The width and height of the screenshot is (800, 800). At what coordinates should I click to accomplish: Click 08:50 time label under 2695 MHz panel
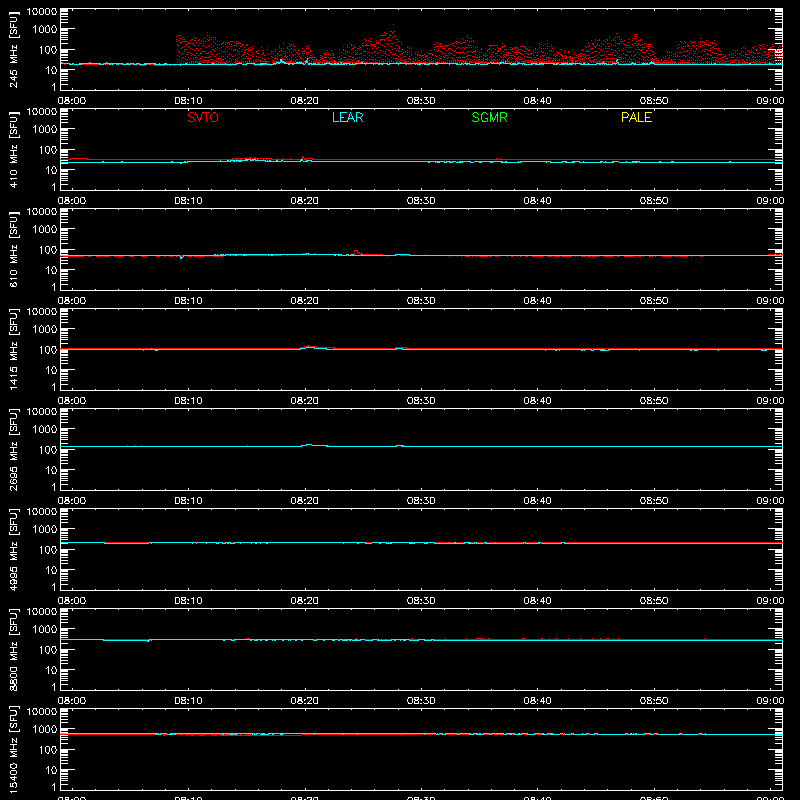654,501
